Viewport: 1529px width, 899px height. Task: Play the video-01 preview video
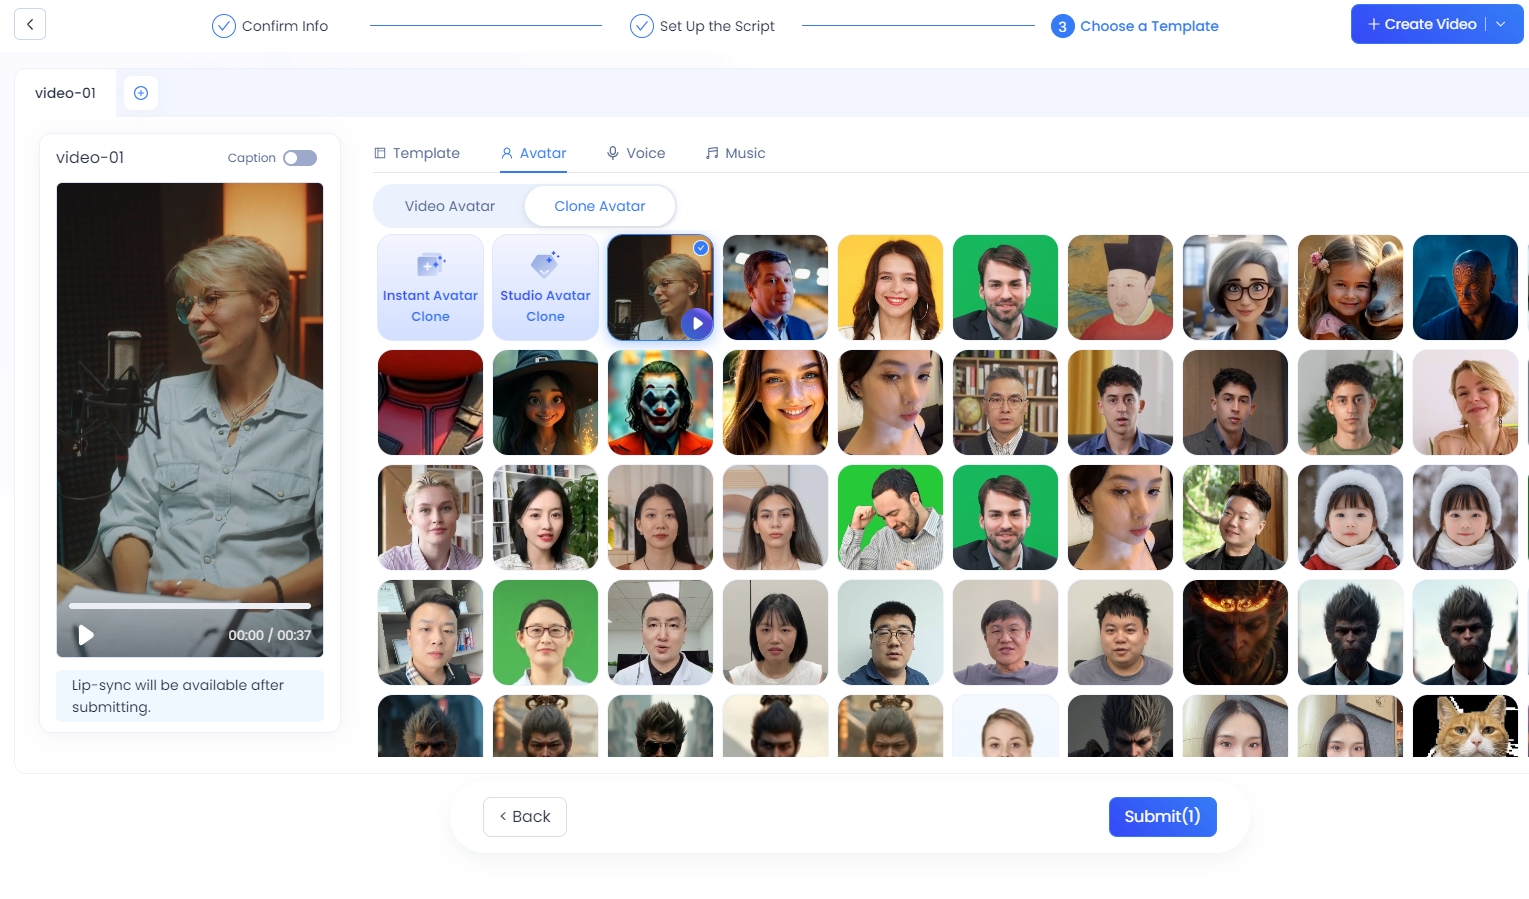86,635
